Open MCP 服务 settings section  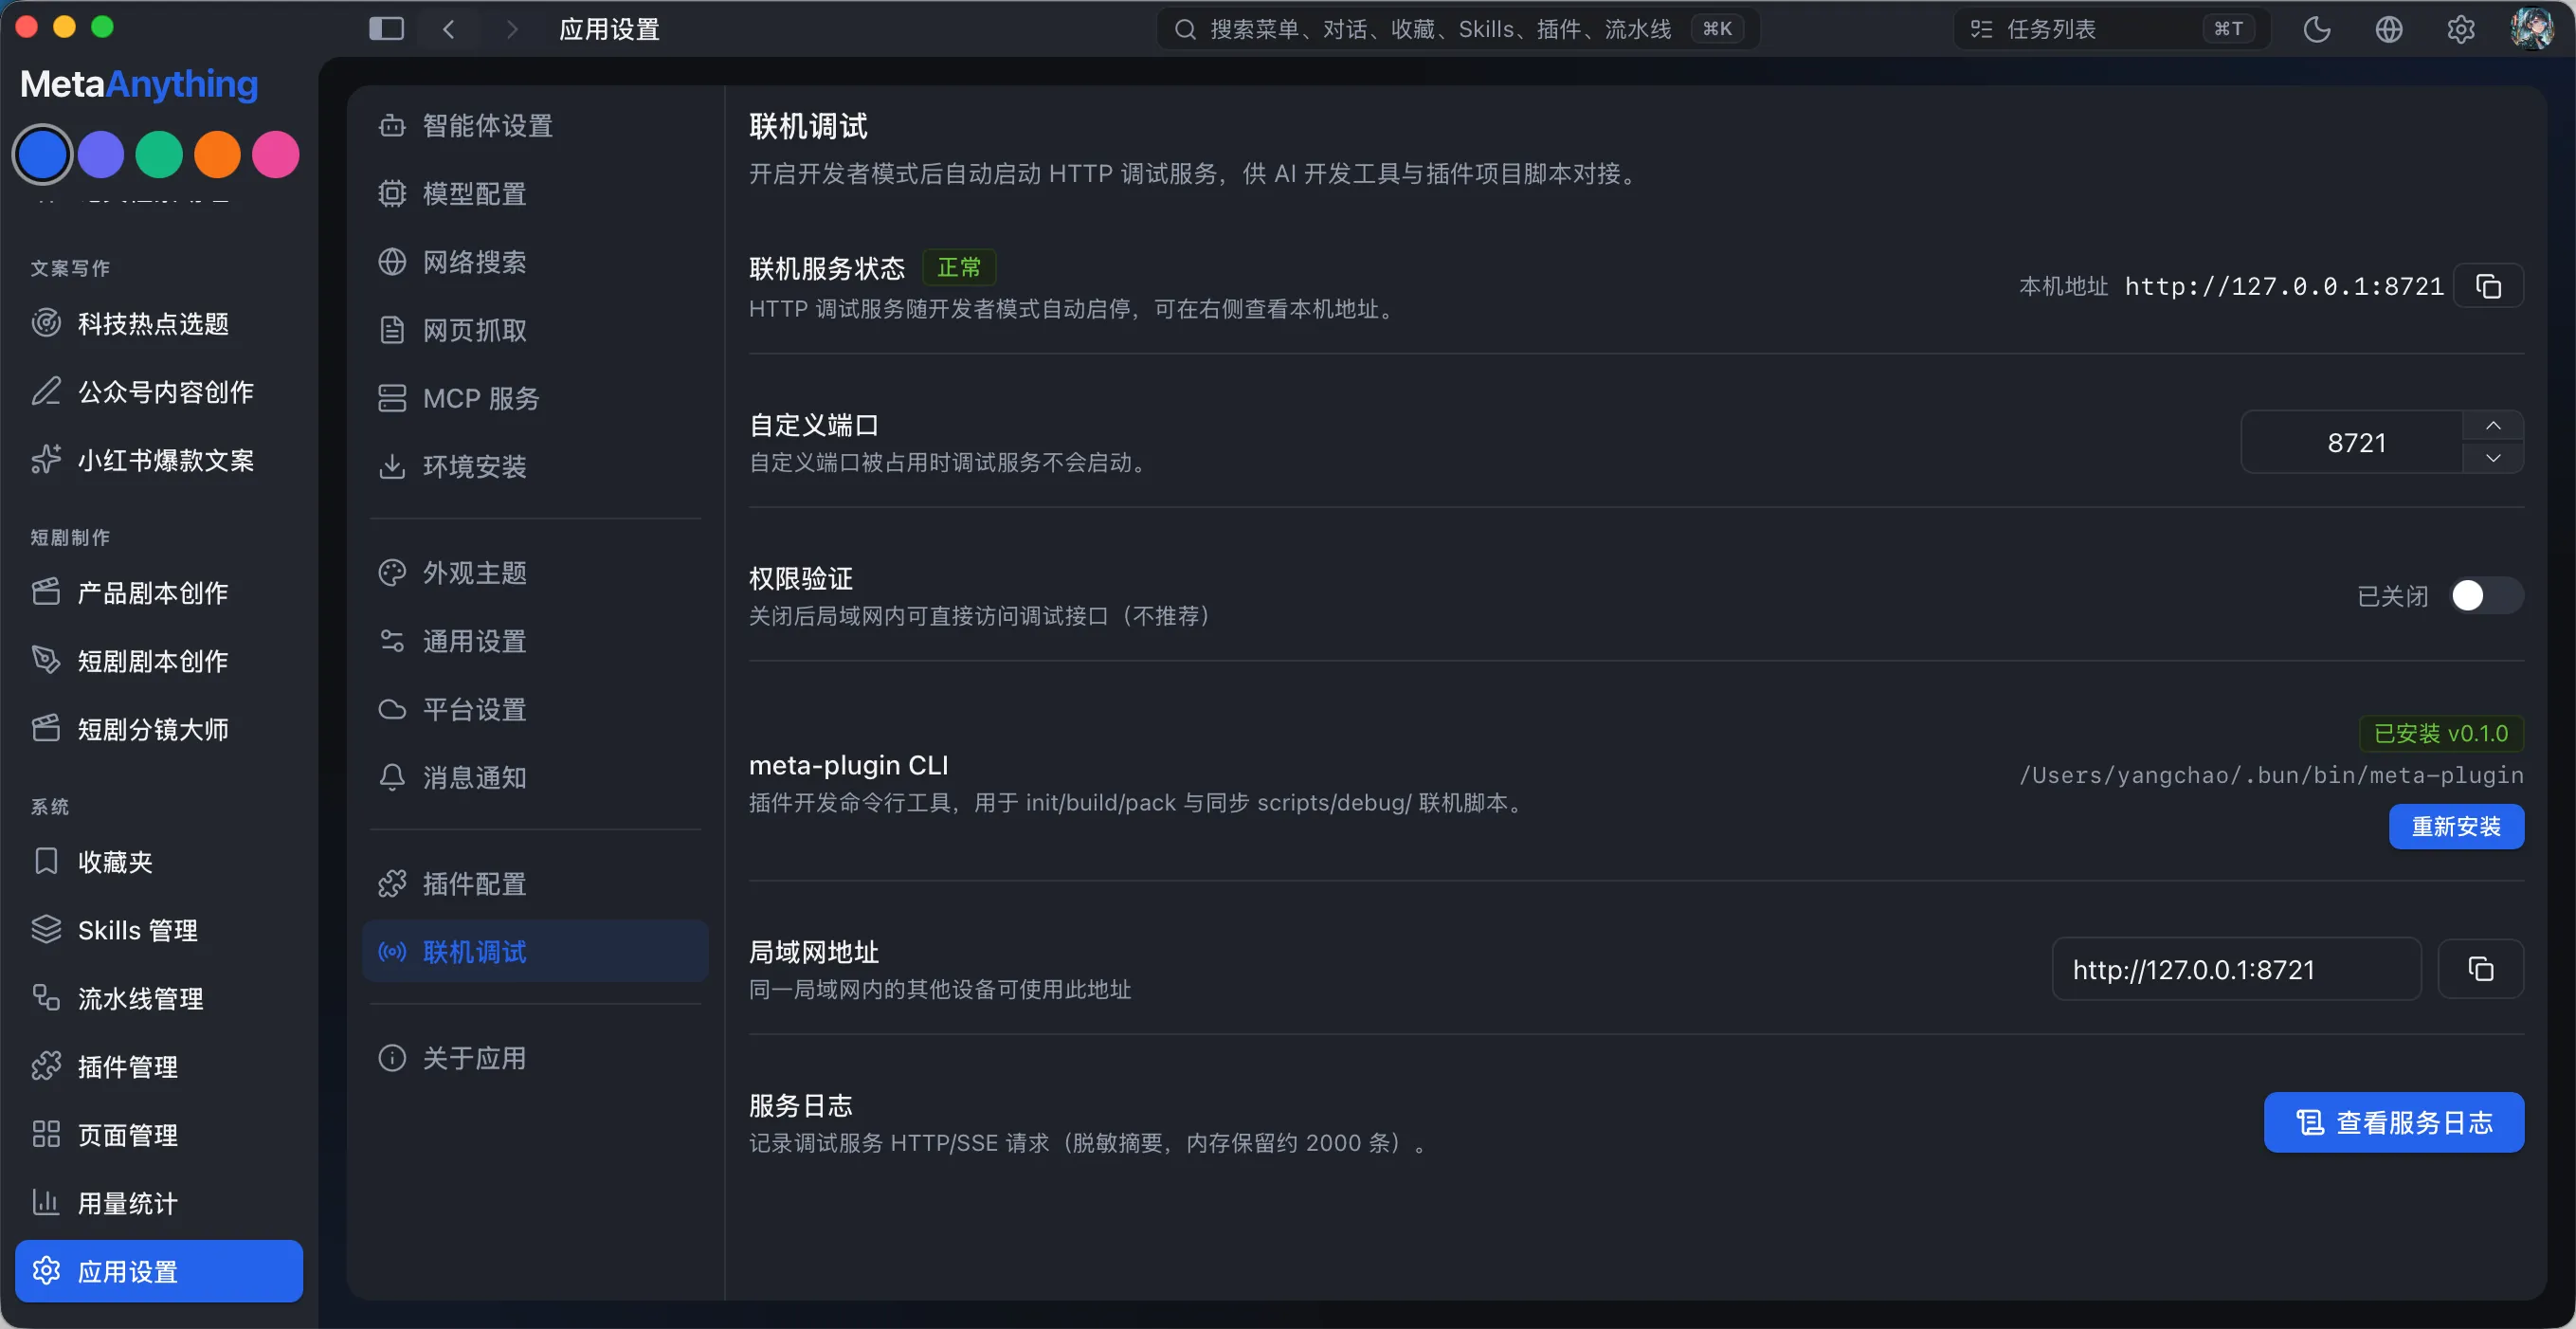click(x=534, y=398)
